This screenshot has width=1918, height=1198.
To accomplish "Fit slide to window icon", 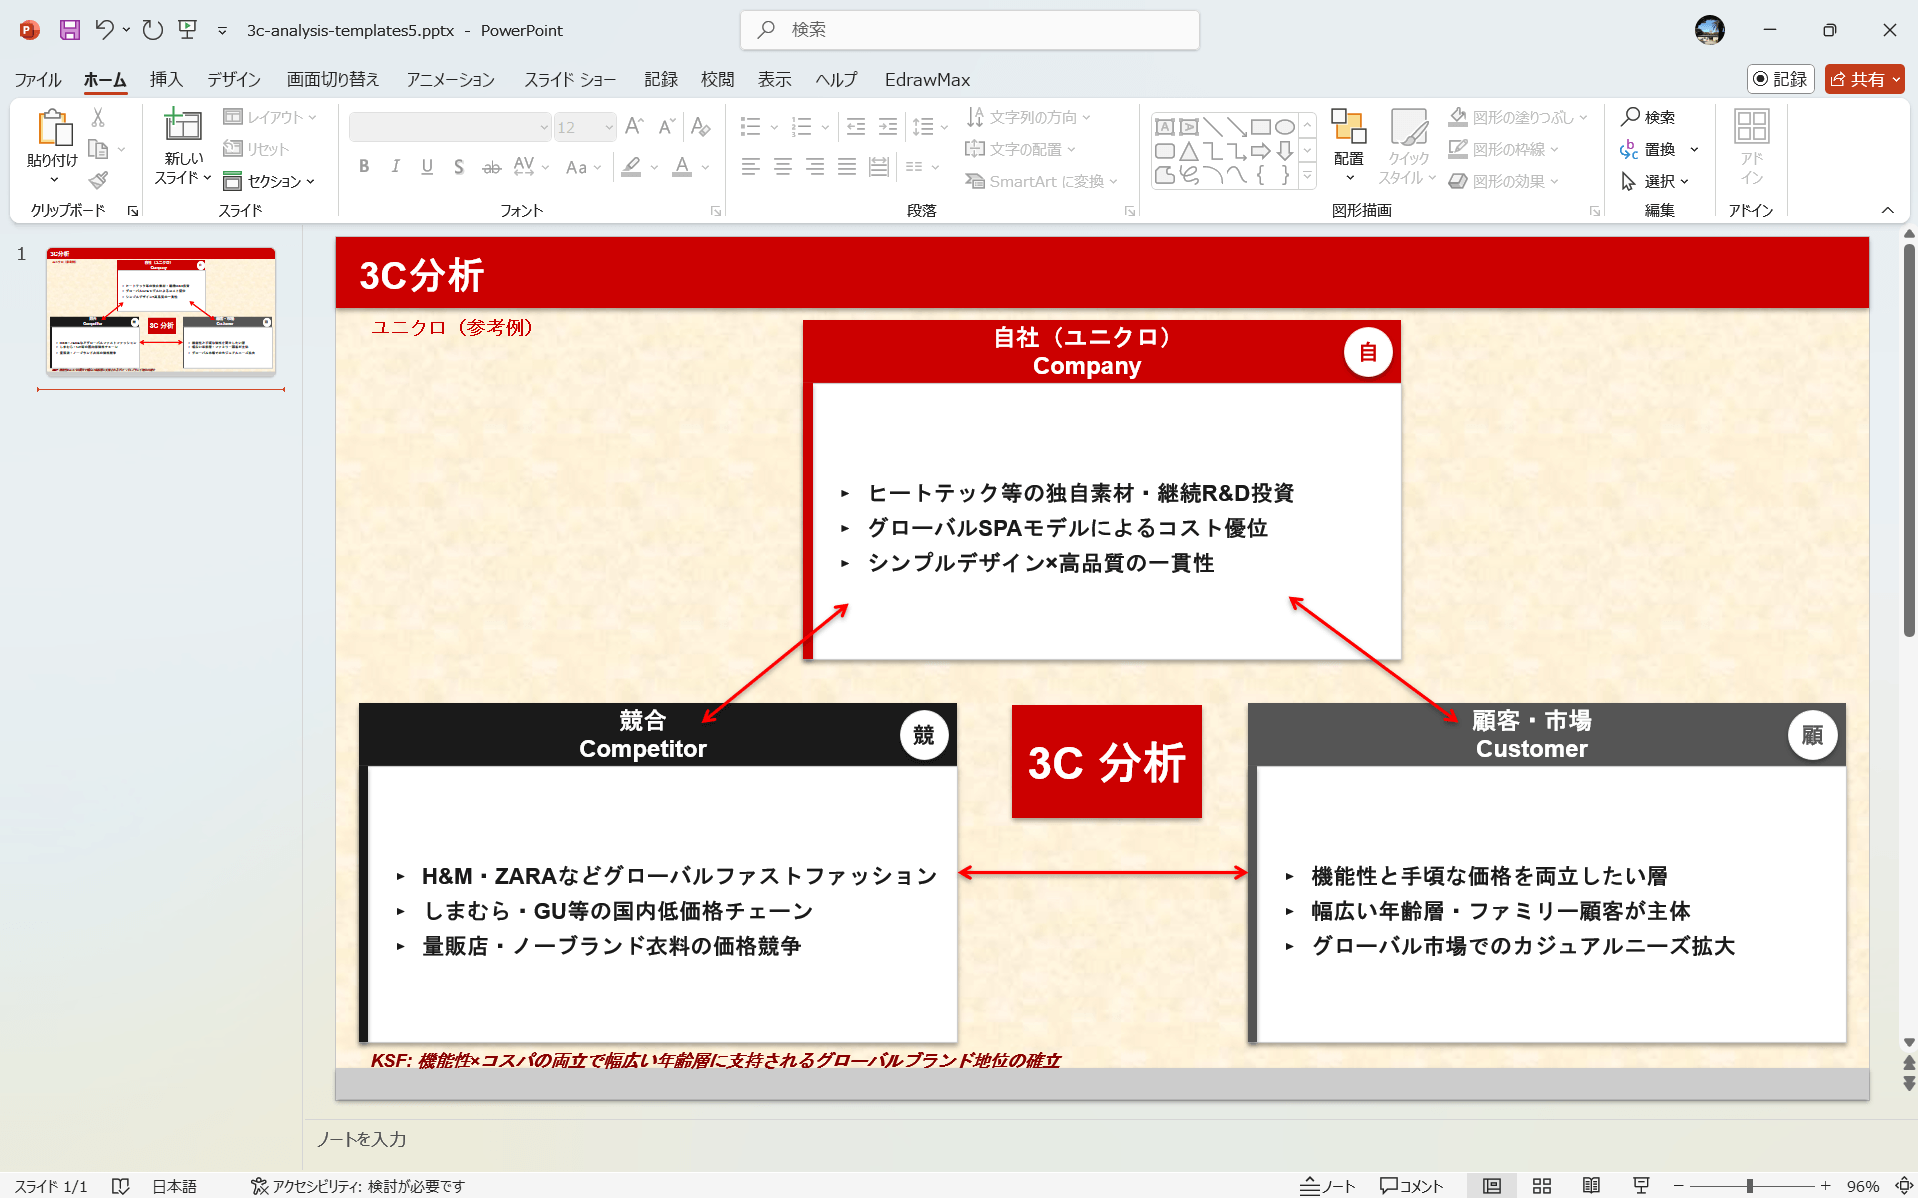I will (1904, 1186).
